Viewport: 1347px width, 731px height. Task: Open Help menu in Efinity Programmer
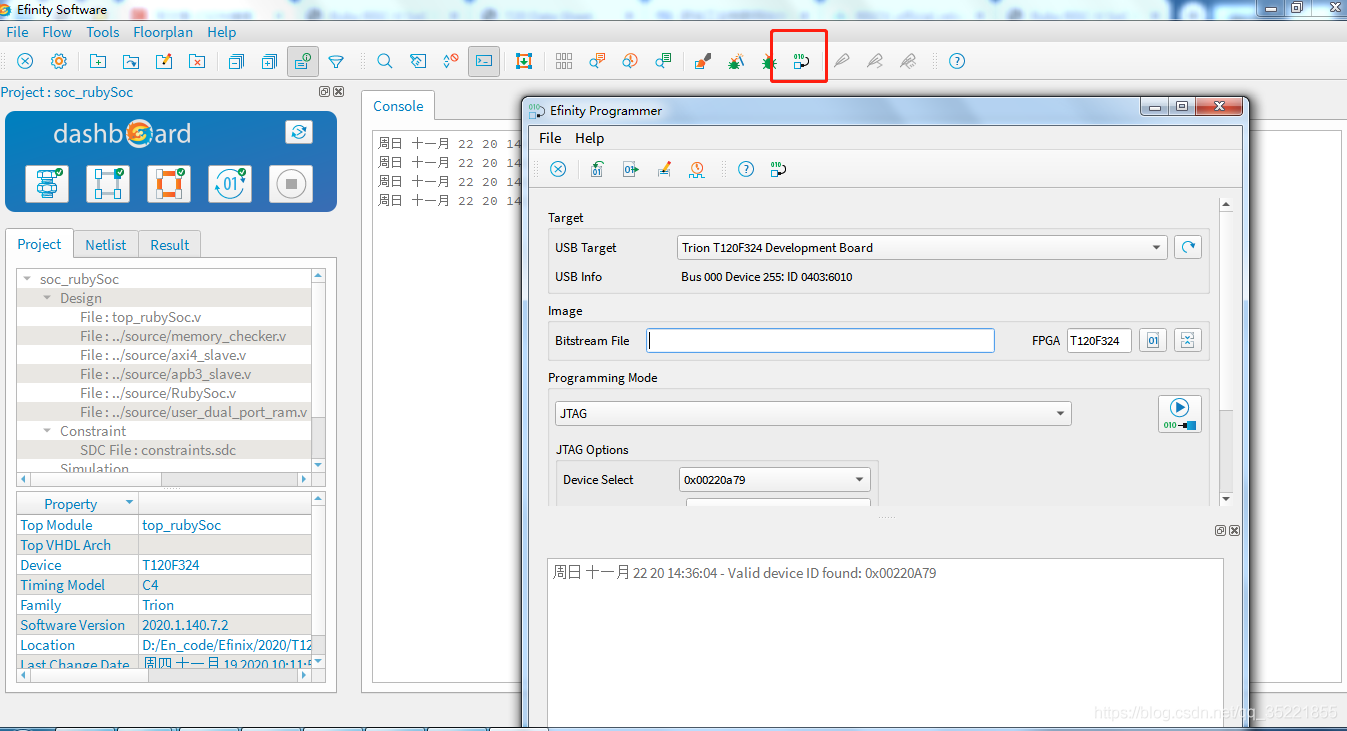click(x=589, y=138)
